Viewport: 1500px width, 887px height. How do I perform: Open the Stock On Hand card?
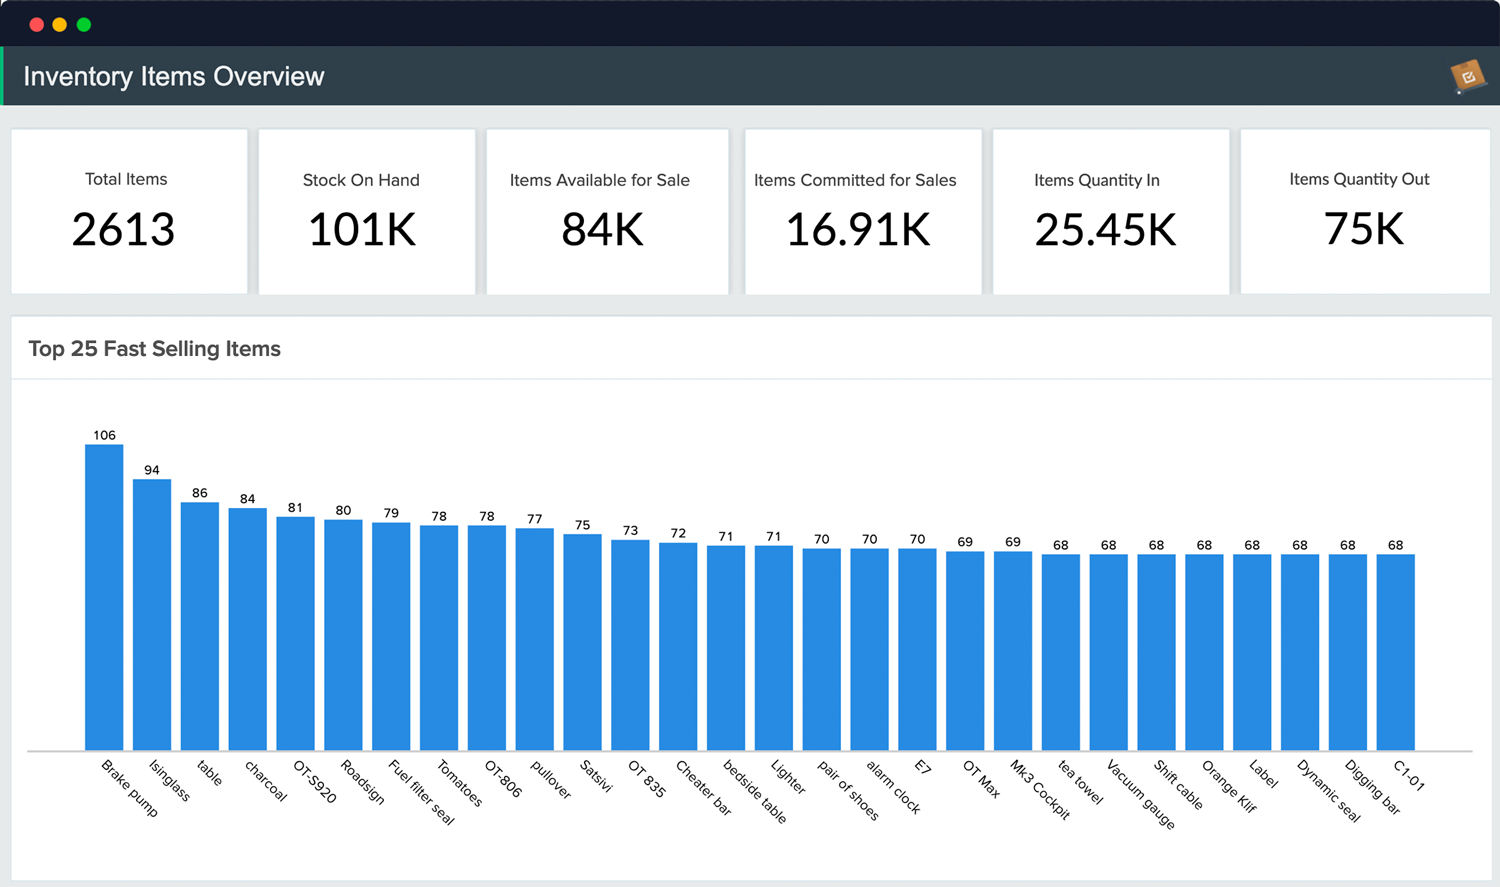click(366, 211)
